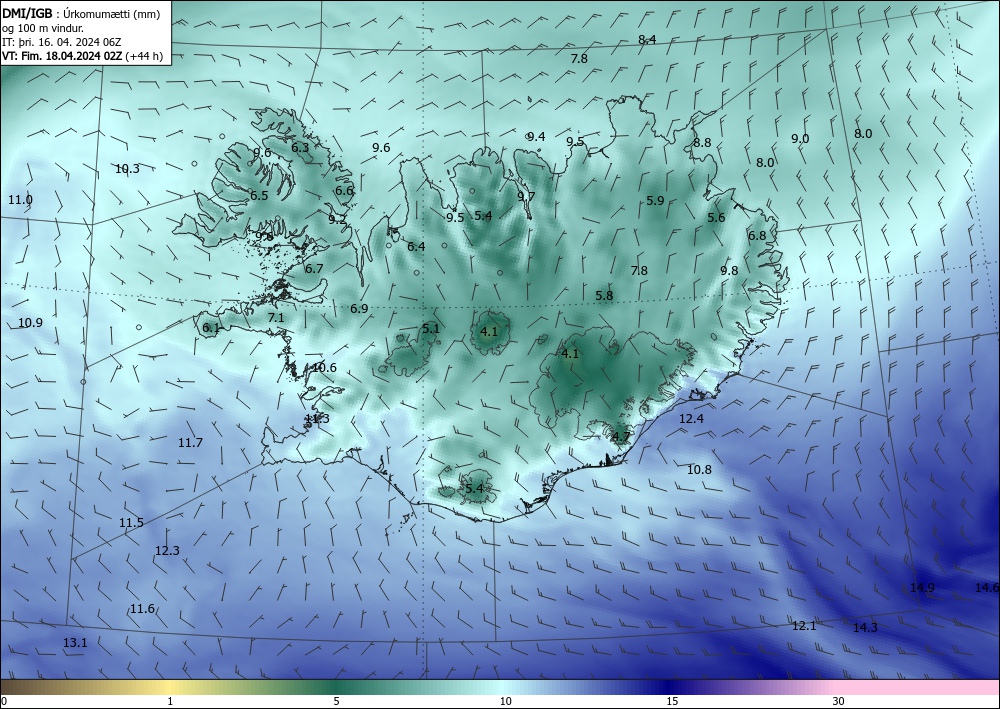
Task: Click the 'VT: Fim. 18.04.2024 02Z (+44 h)' line
Action: [x=82, y=56]
